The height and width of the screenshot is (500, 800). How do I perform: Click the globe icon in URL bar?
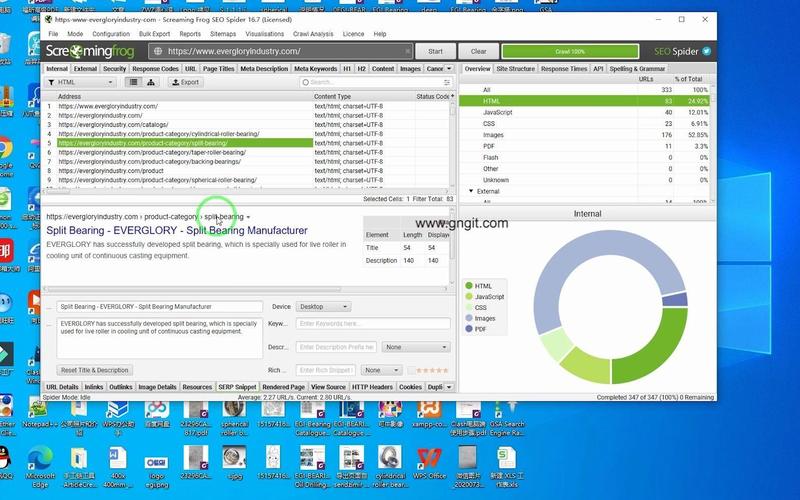[158, 51]
